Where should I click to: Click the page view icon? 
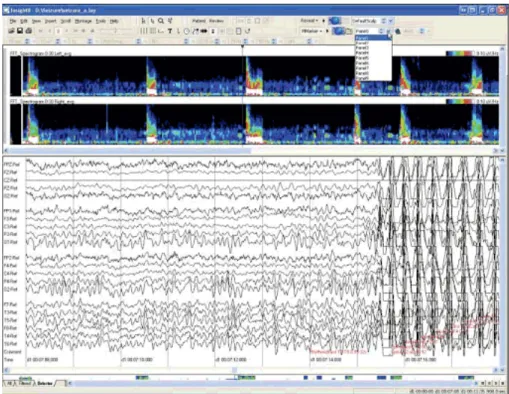click(238, 31)
